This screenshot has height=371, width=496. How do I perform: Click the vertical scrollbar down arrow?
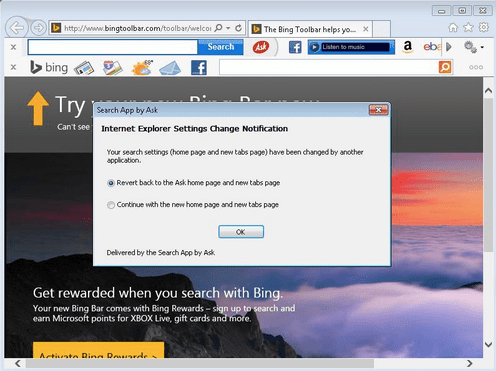pos(488,345)
